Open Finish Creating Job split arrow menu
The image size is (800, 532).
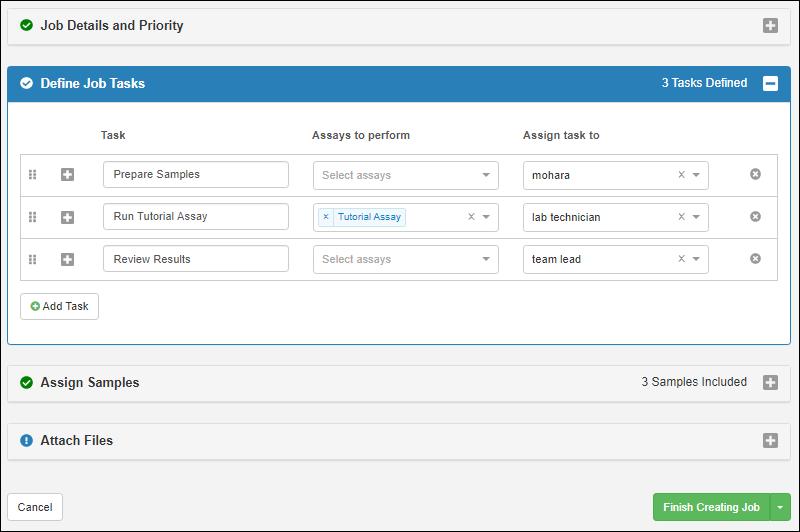point(781,507)
